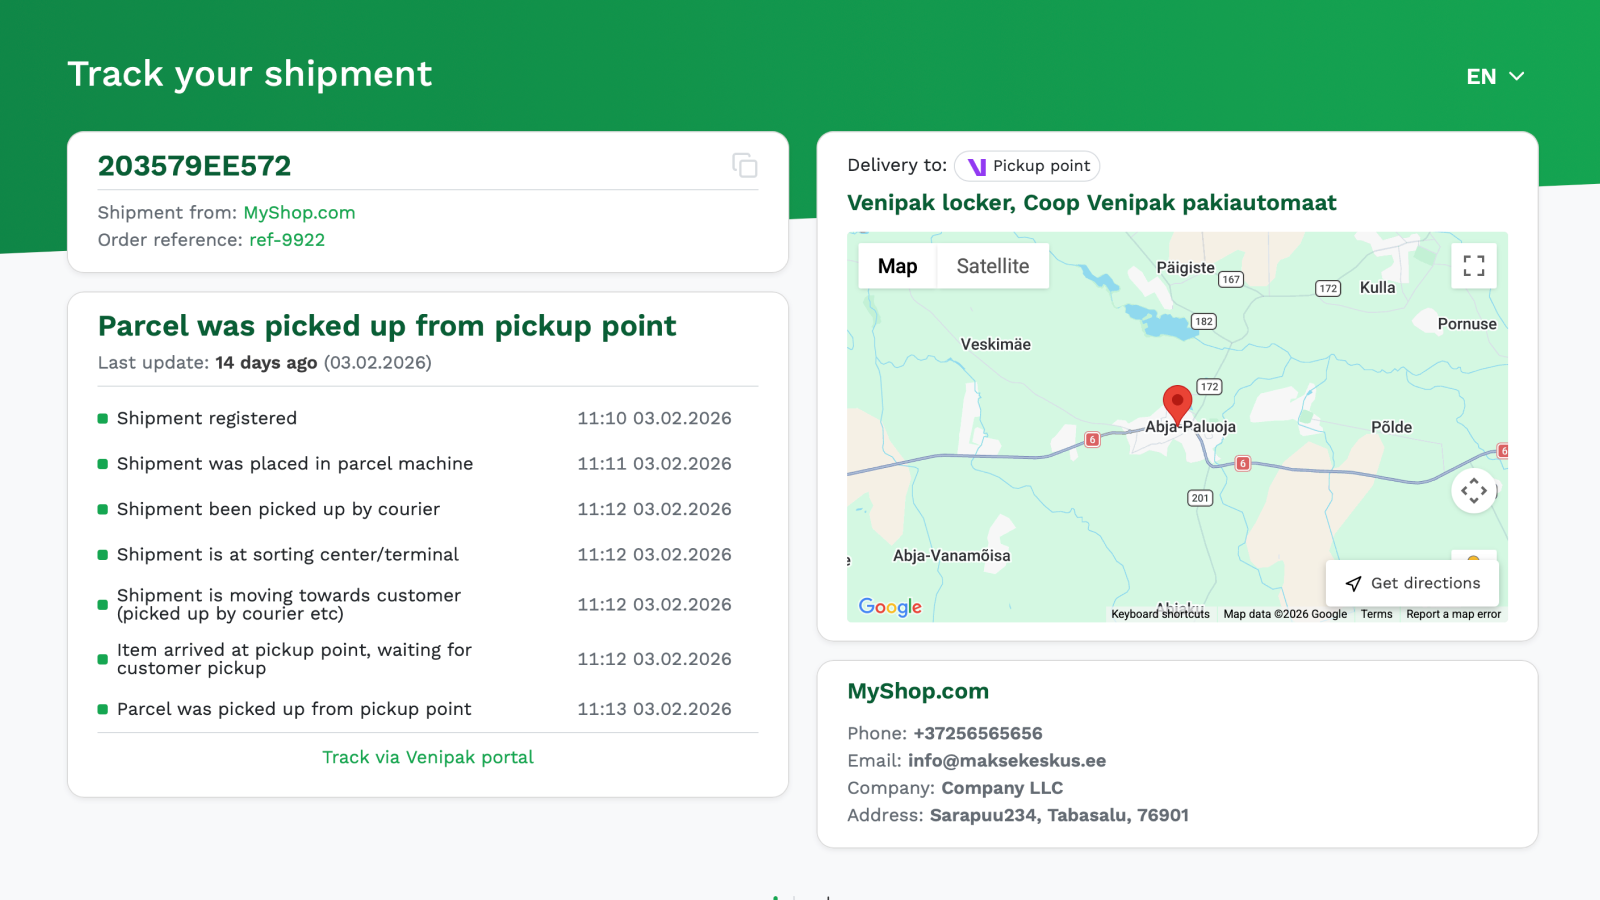Click final 'Parcel was picked up' list row

(x=428, y=709)
